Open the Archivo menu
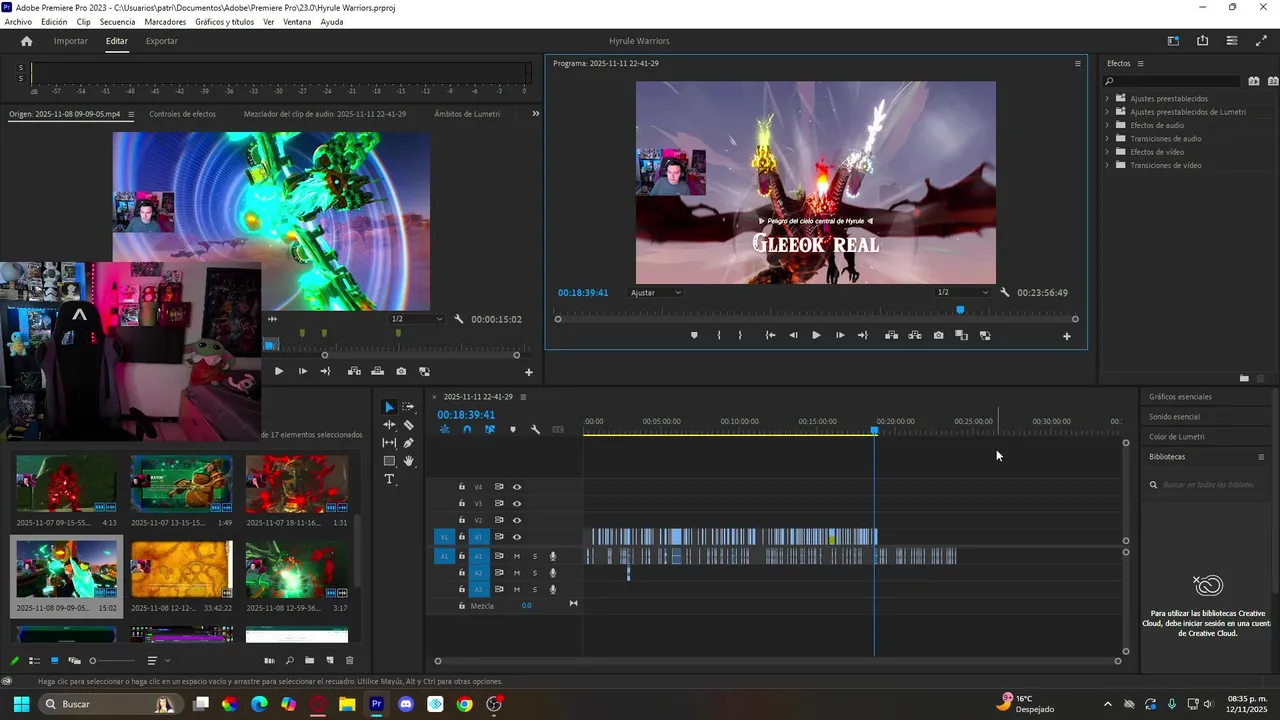Screen dimensions: 1280x720 (18, 22)
